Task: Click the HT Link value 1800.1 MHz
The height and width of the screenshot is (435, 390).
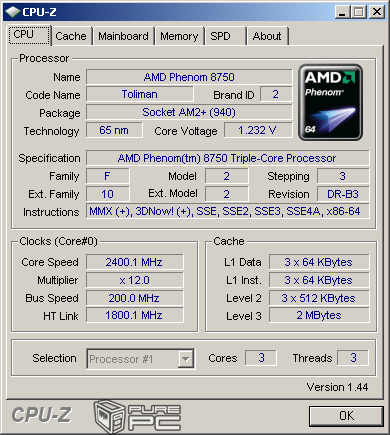Action: tap(134, 315)
